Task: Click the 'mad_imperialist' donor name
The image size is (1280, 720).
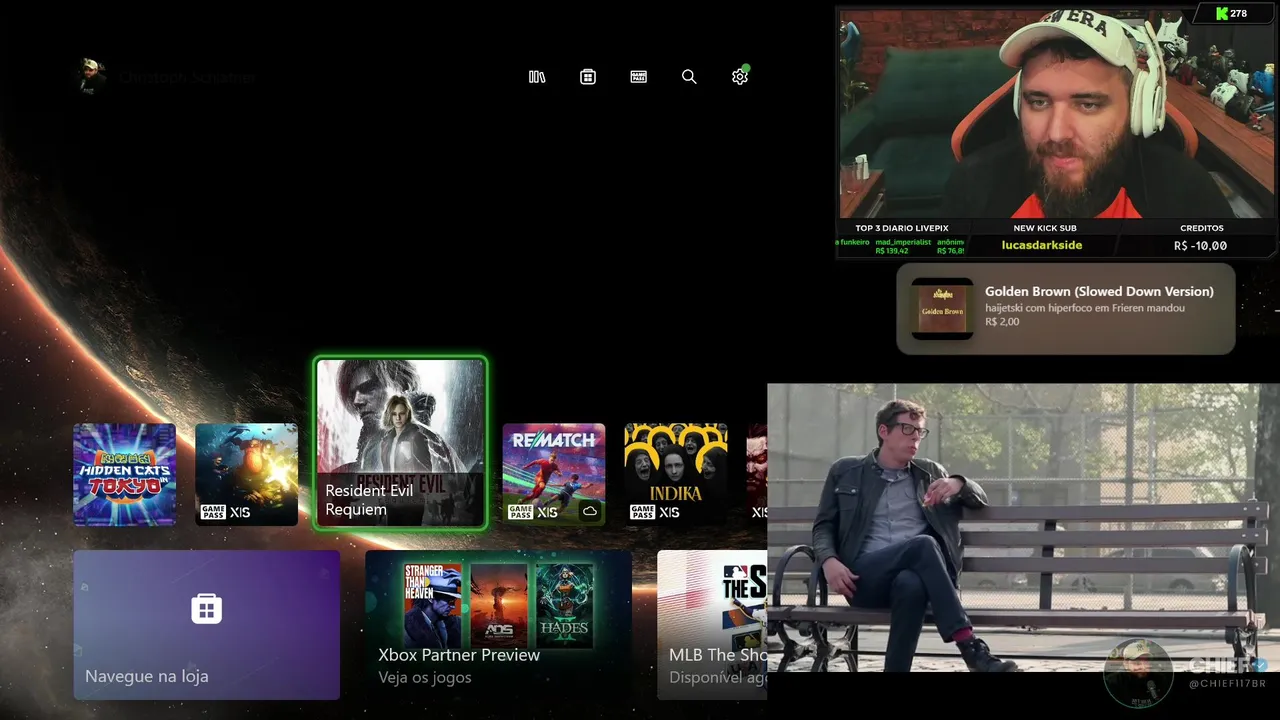Action: [903, 242]
